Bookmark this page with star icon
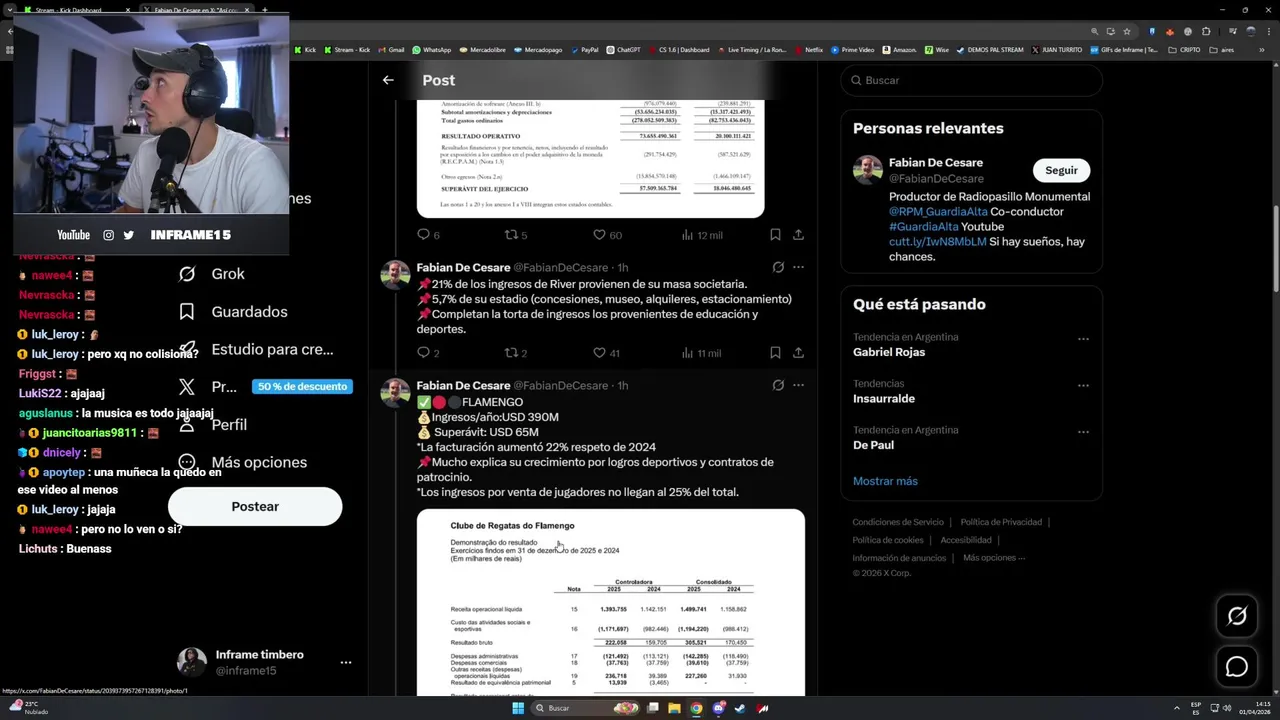 click(1127, 31)
